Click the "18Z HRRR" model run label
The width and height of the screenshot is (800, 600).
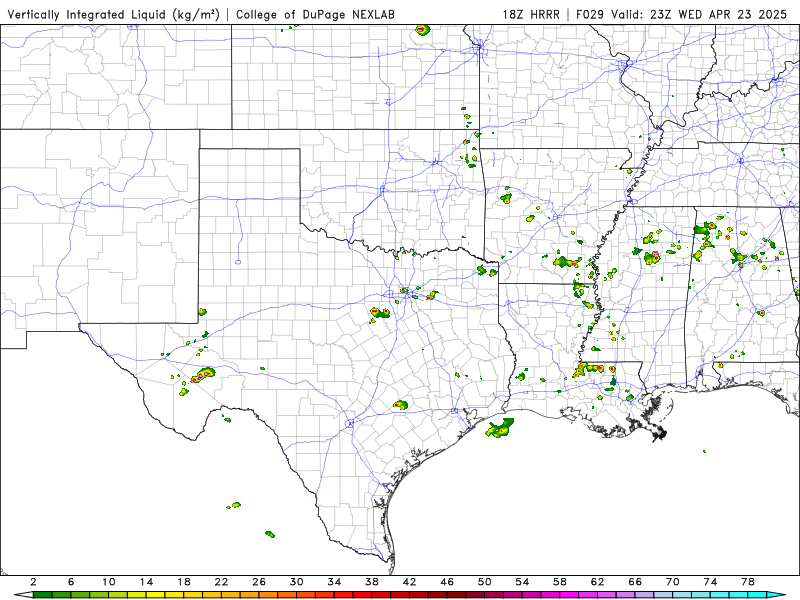coord(531,14)
